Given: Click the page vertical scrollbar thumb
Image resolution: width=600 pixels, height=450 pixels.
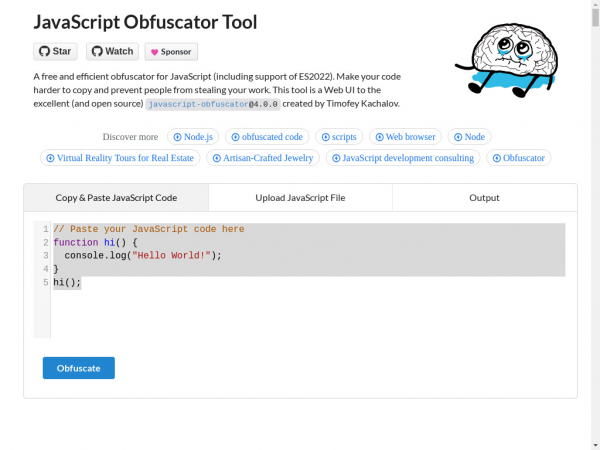Looking at the screenshot, I should (x=595, y=17).
